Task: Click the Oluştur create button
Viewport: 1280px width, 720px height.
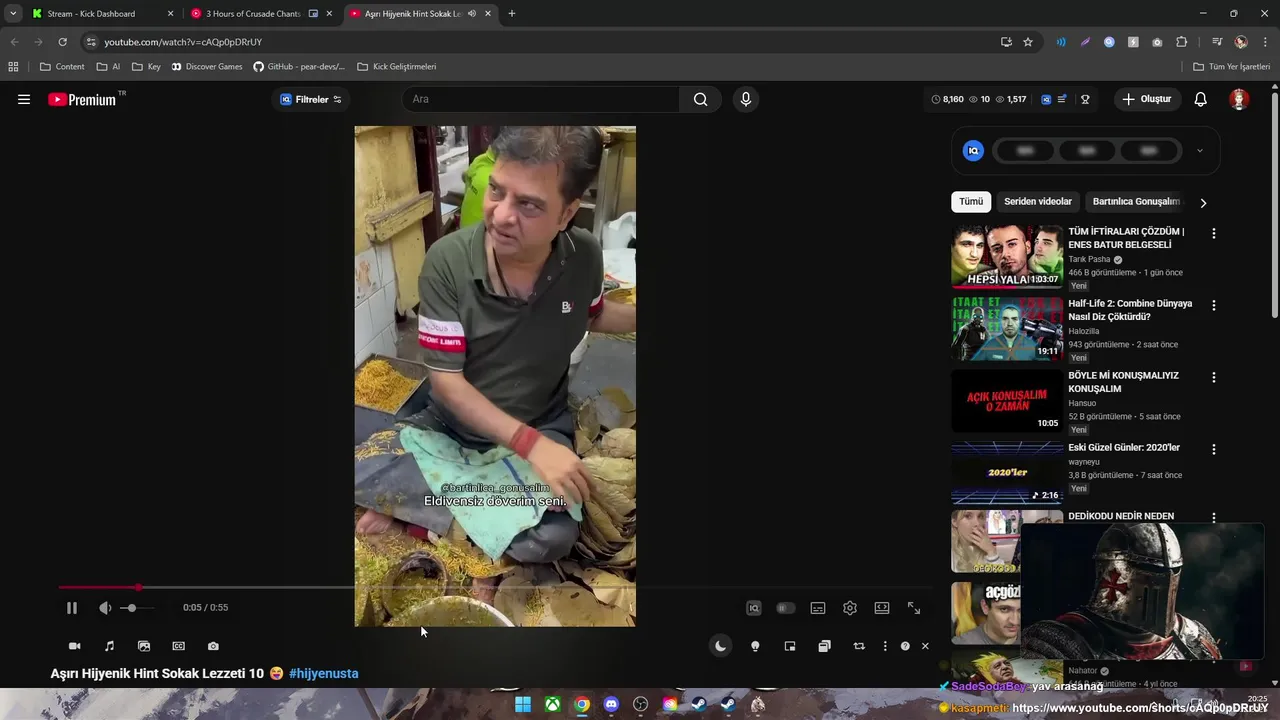Action: 1146,99
